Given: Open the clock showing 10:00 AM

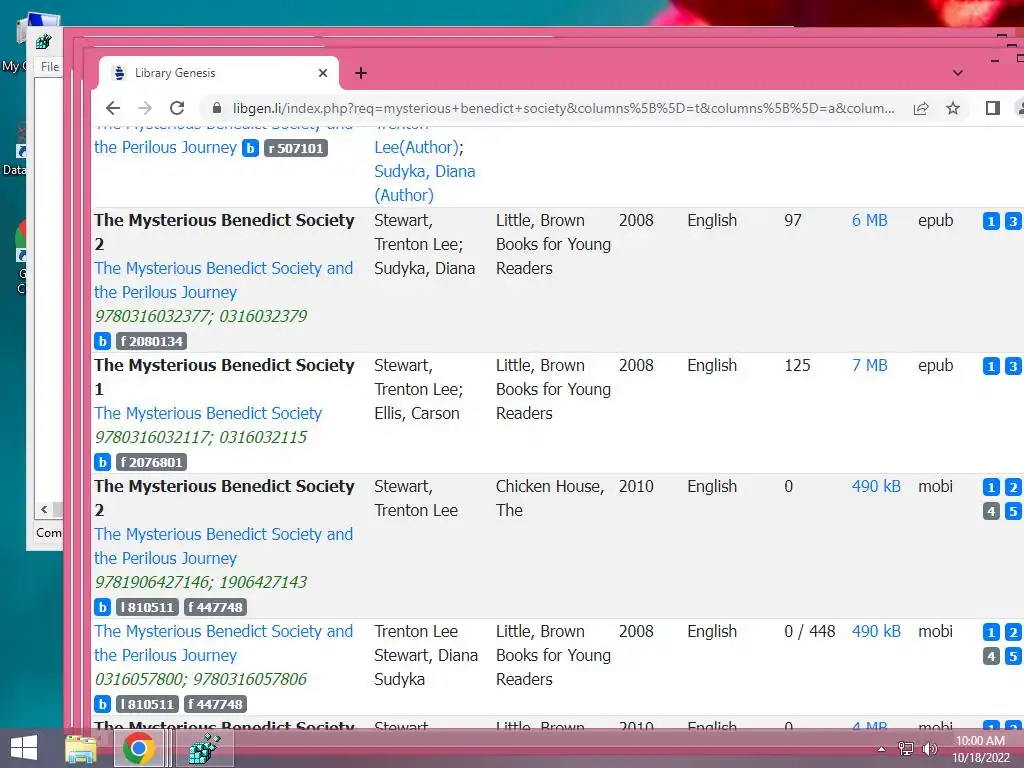Looking at the screenshot, I should point(980,749).
